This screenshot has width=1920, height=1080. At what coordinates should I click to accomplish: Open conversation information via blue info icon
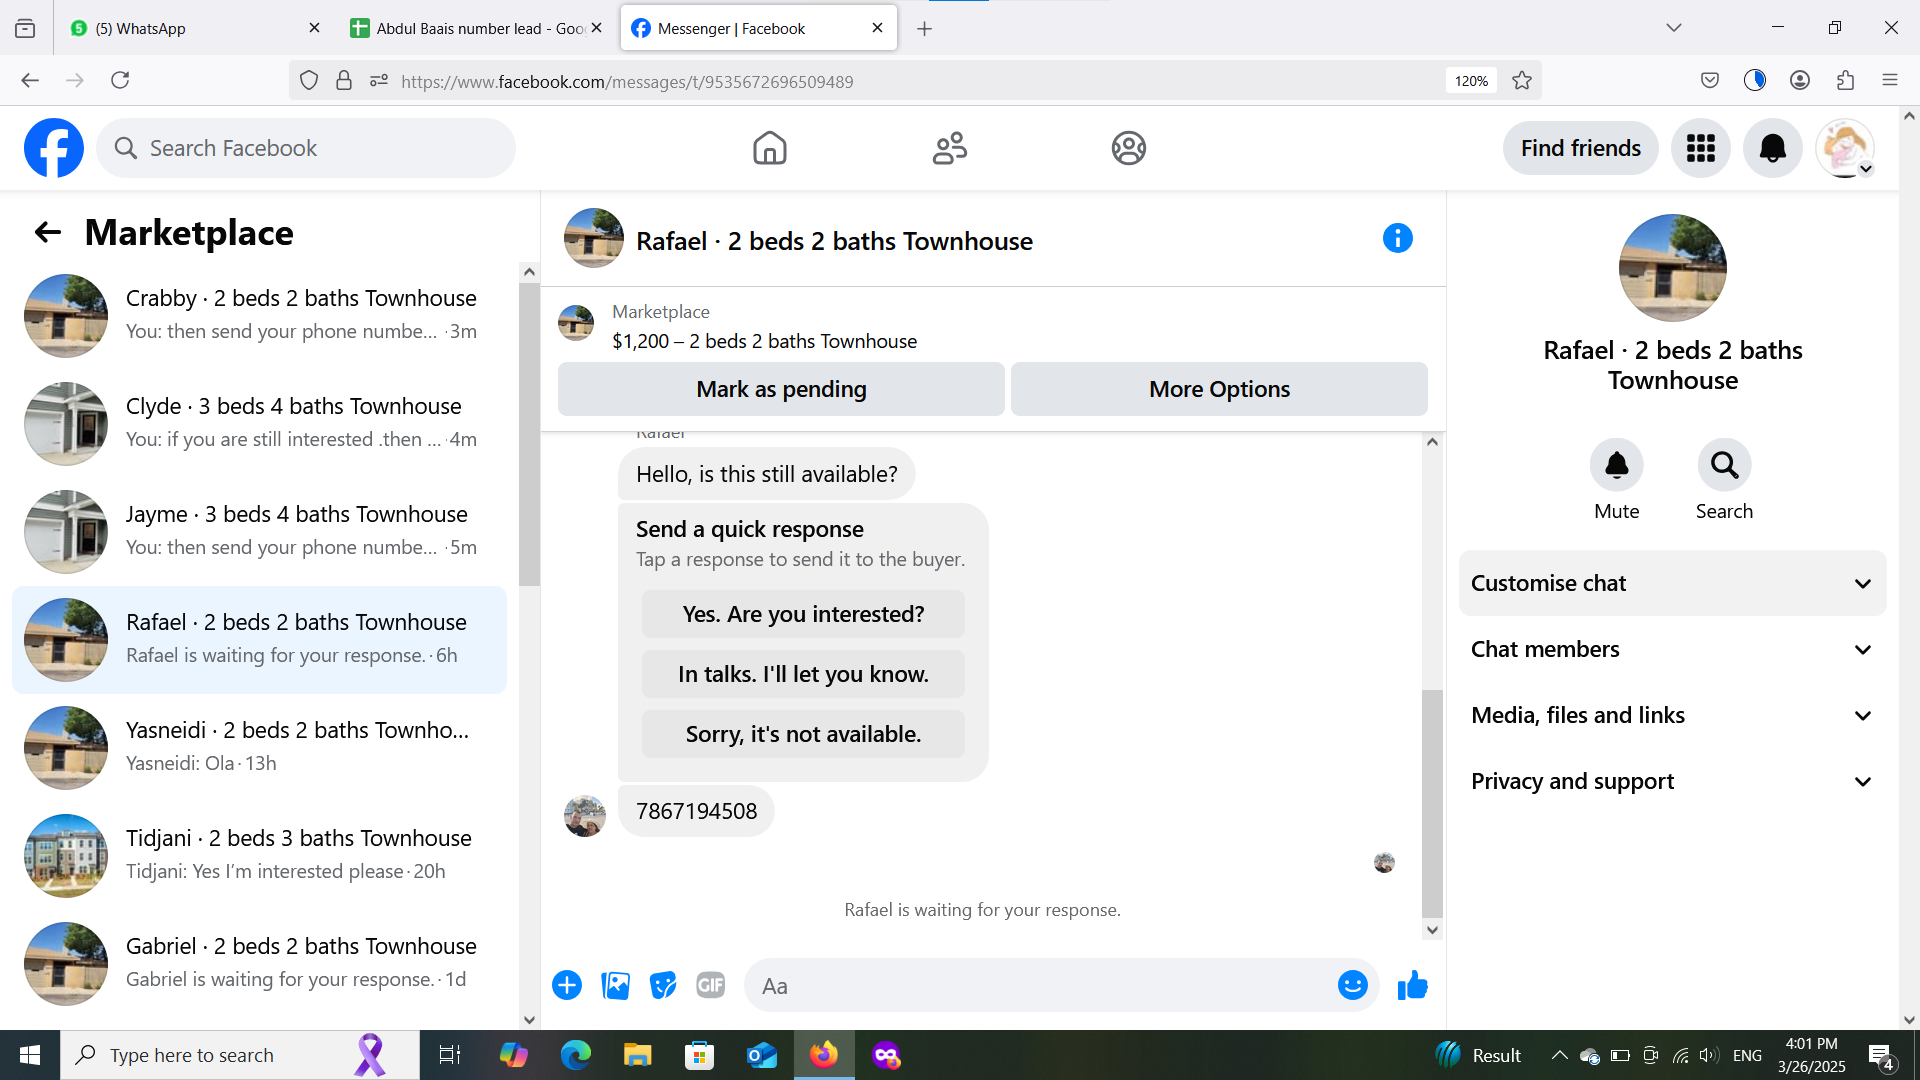click(x=1397, y=238)
